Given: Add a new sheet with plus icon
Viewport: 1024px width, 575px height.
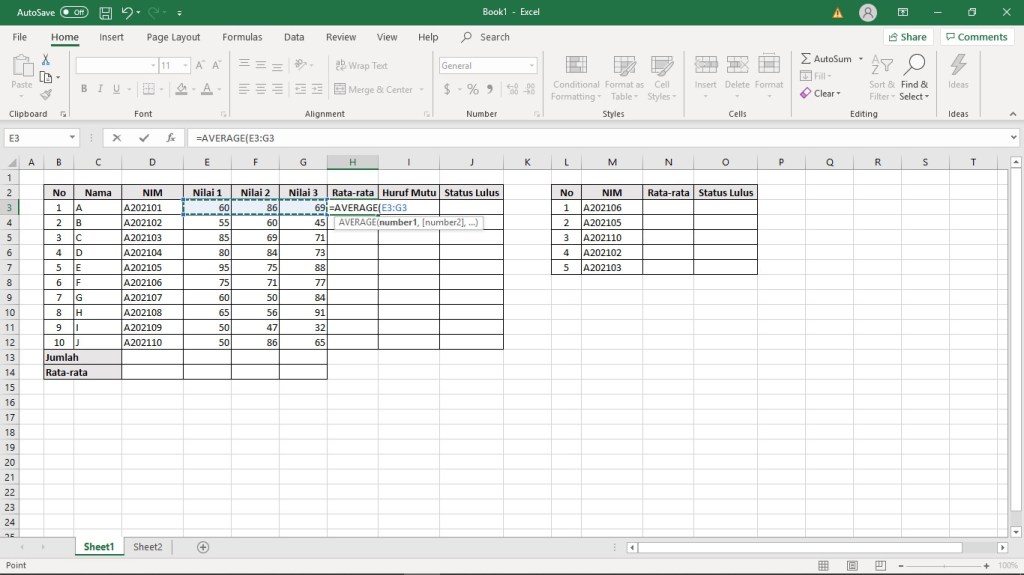Looking at the screenshot, I should [x=203, y=547].
